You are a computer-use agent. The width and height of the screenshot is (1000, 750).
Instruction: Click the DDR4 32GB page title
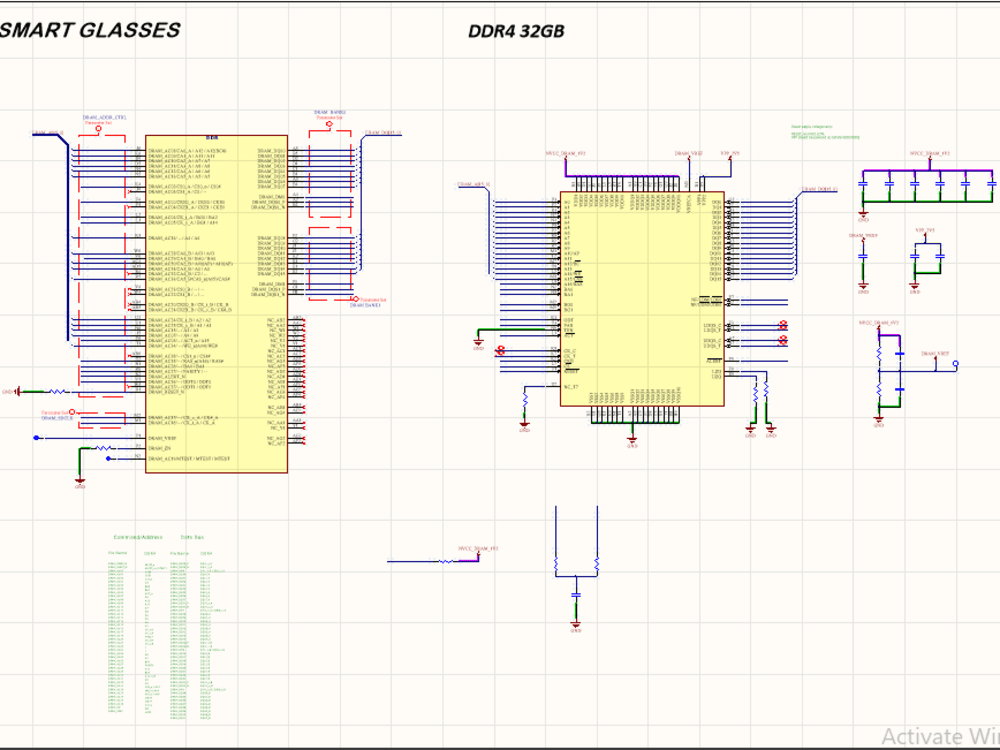515,31
